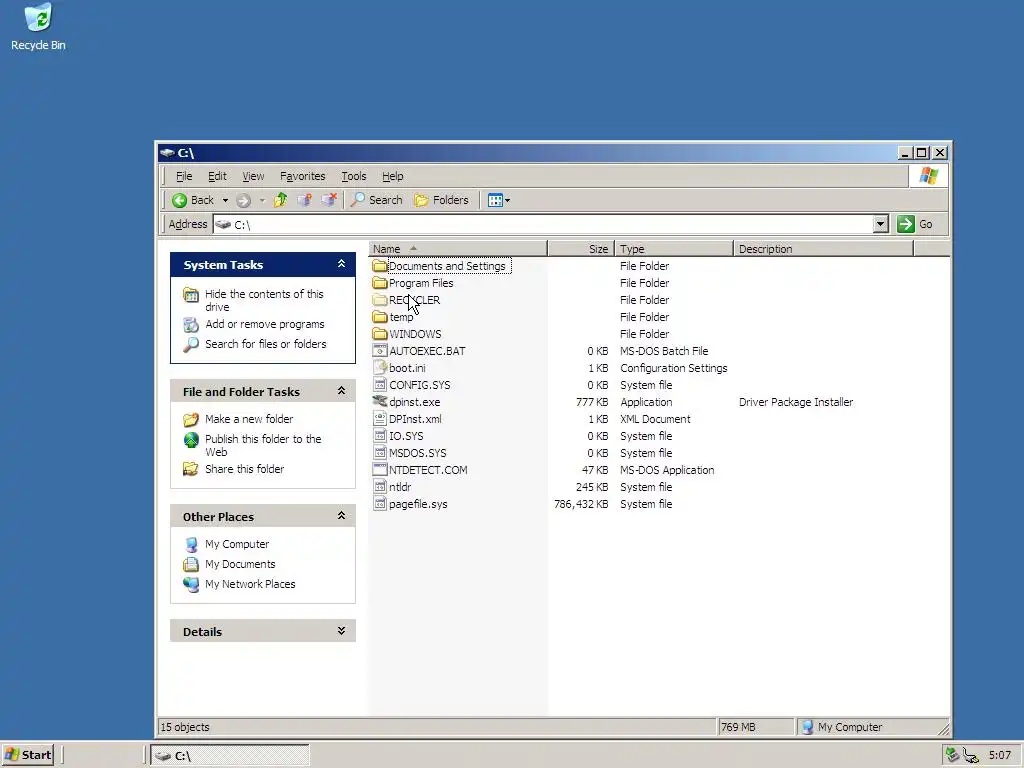Click Hide the contents of this drive
The width and height of the screenshot is (1024, 768).
pyautogui.click(x=264, y=300)
